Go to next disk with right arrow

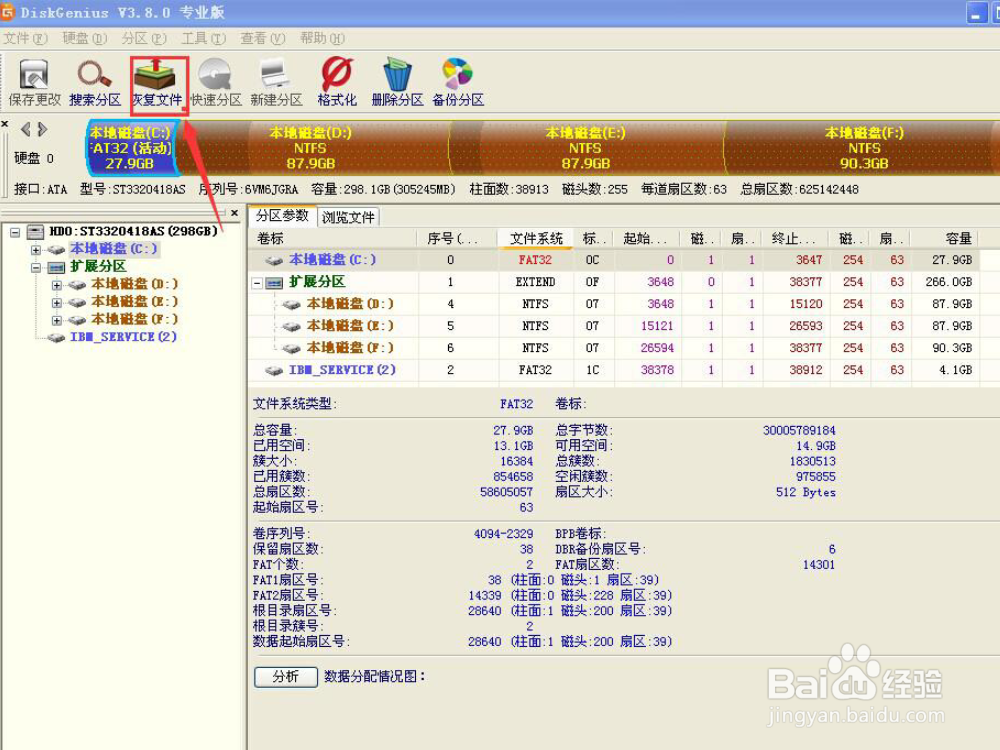click(x=42, y=130)
